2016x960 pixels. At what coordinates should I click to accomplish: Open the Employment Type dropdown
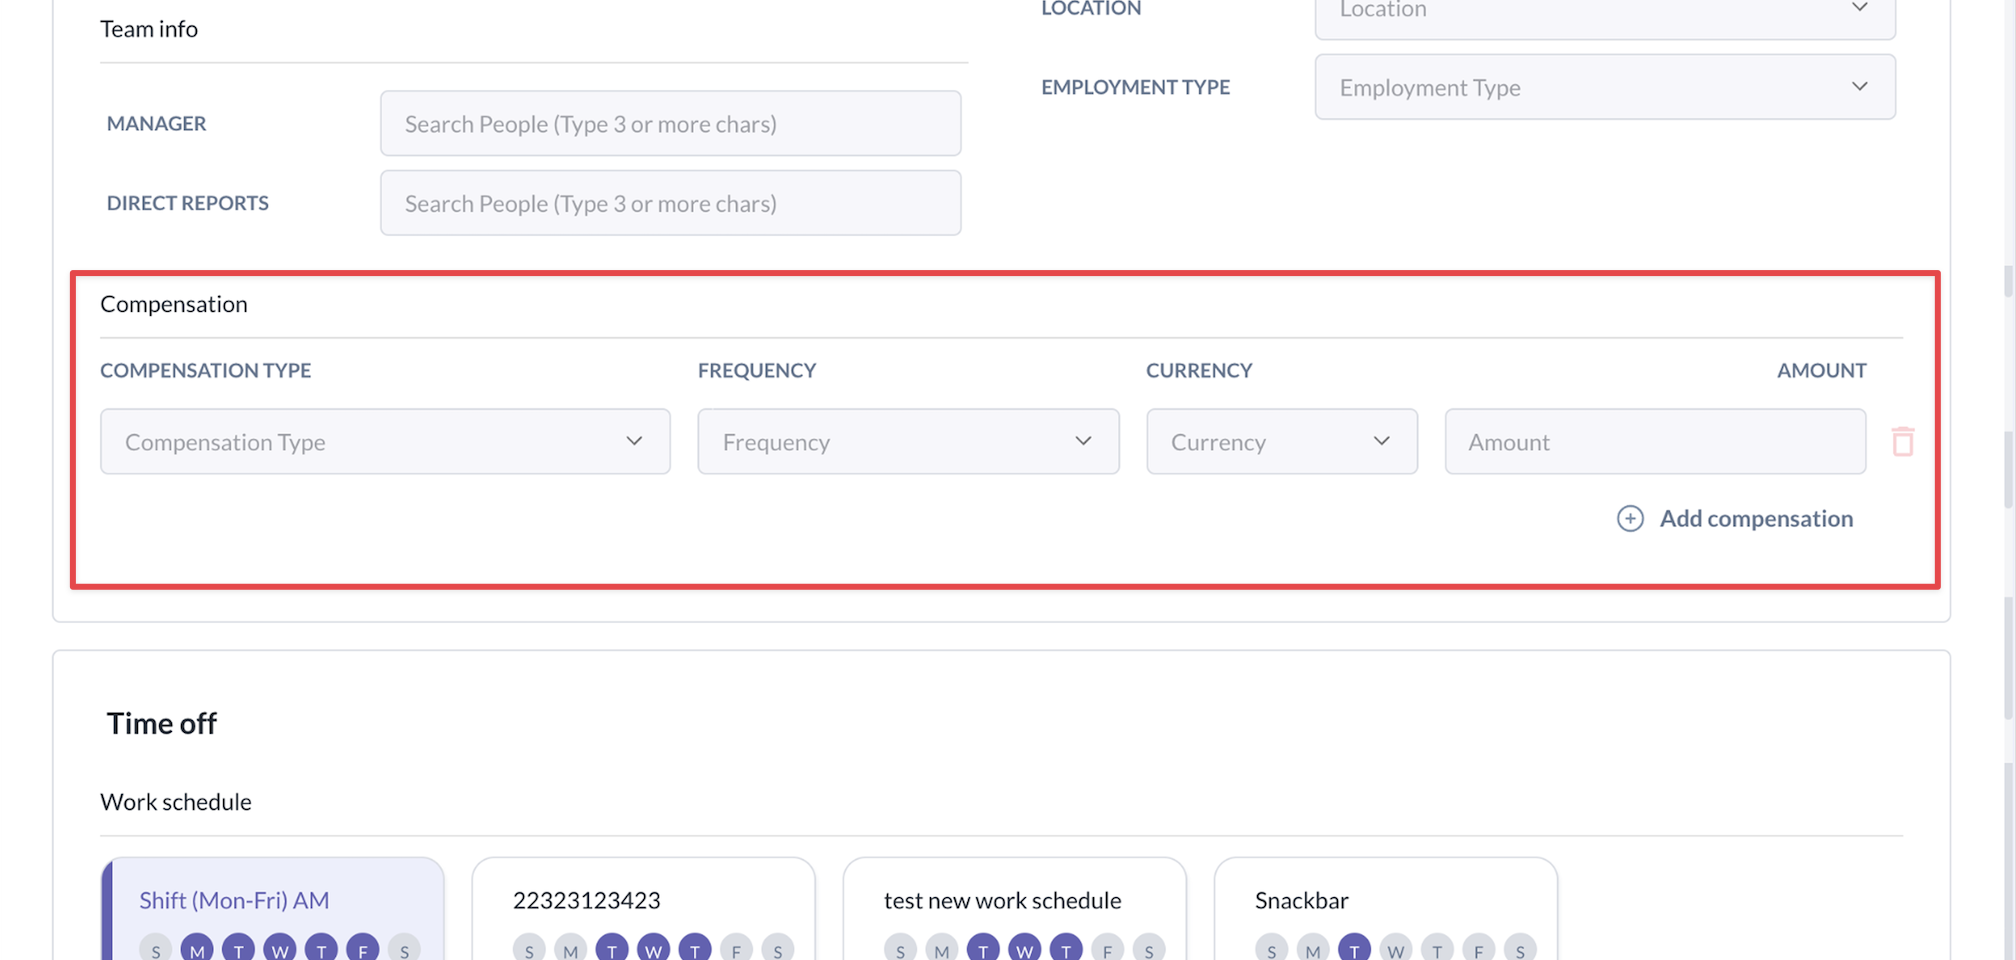pyautogui.click(x=1604, y=87)
